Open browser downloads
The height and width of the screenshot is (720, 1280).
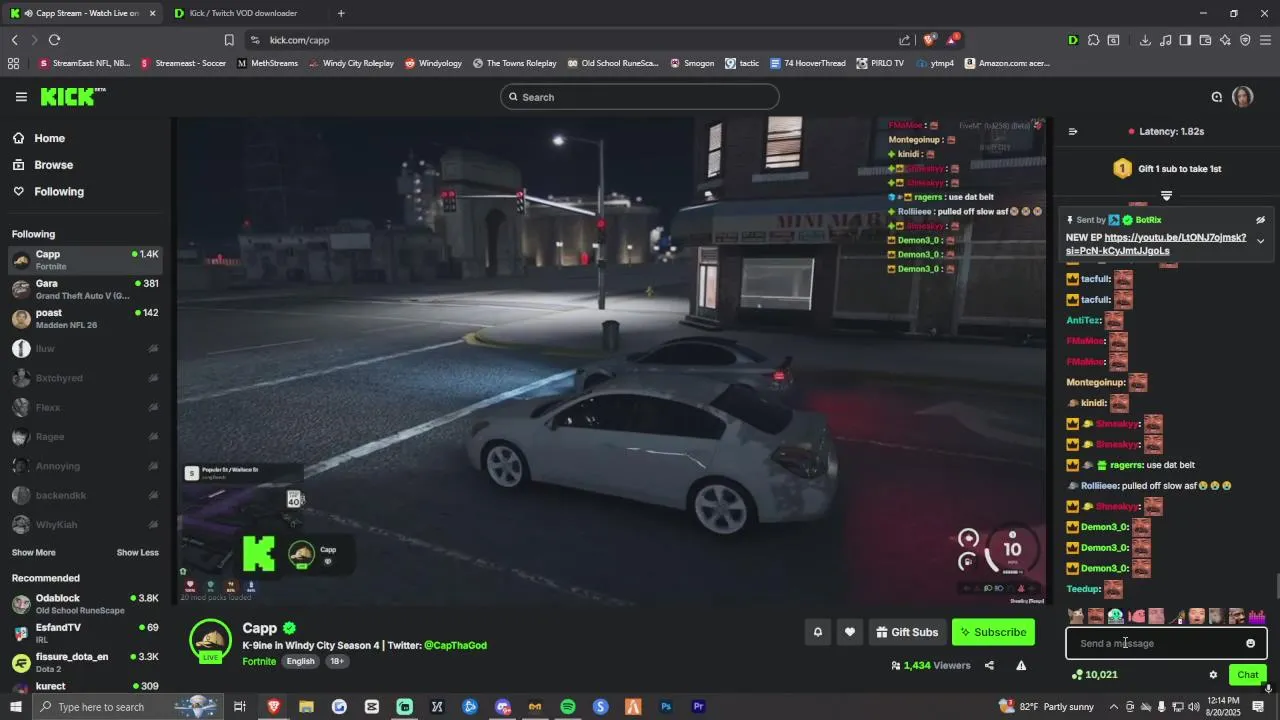pyautogui.click(x=1145, y=40)
